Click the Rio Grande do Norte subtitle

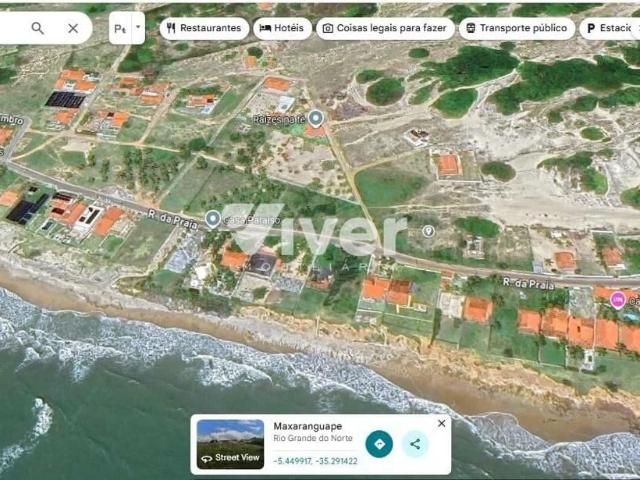[x=313, y=438]
